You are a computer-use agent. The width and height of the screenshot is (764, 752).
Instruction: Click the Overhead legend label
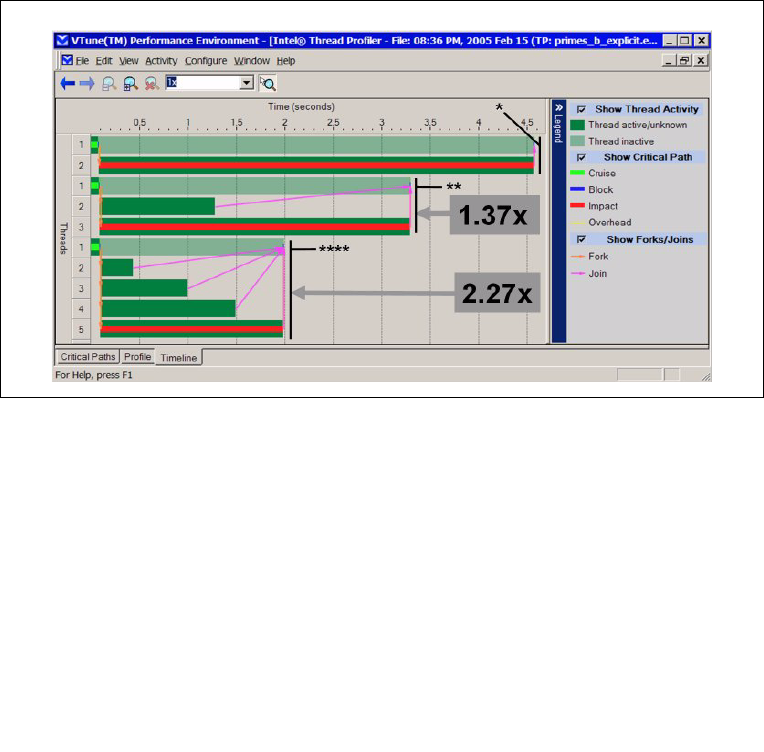[610, 222]
